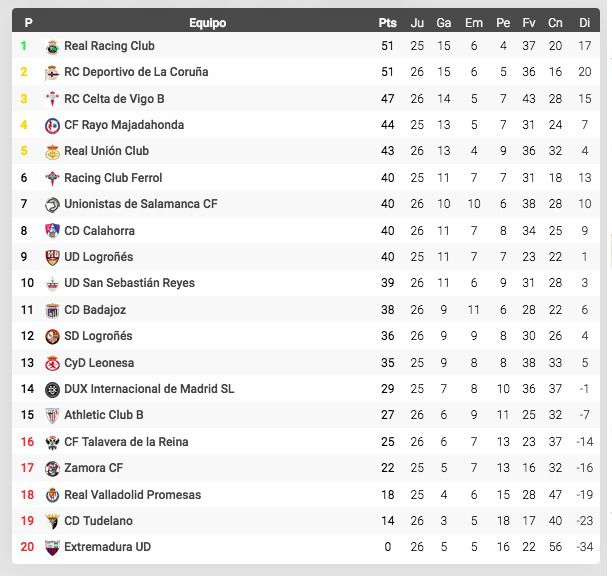Select the Di goal-difference column header

tap(584, 23)
